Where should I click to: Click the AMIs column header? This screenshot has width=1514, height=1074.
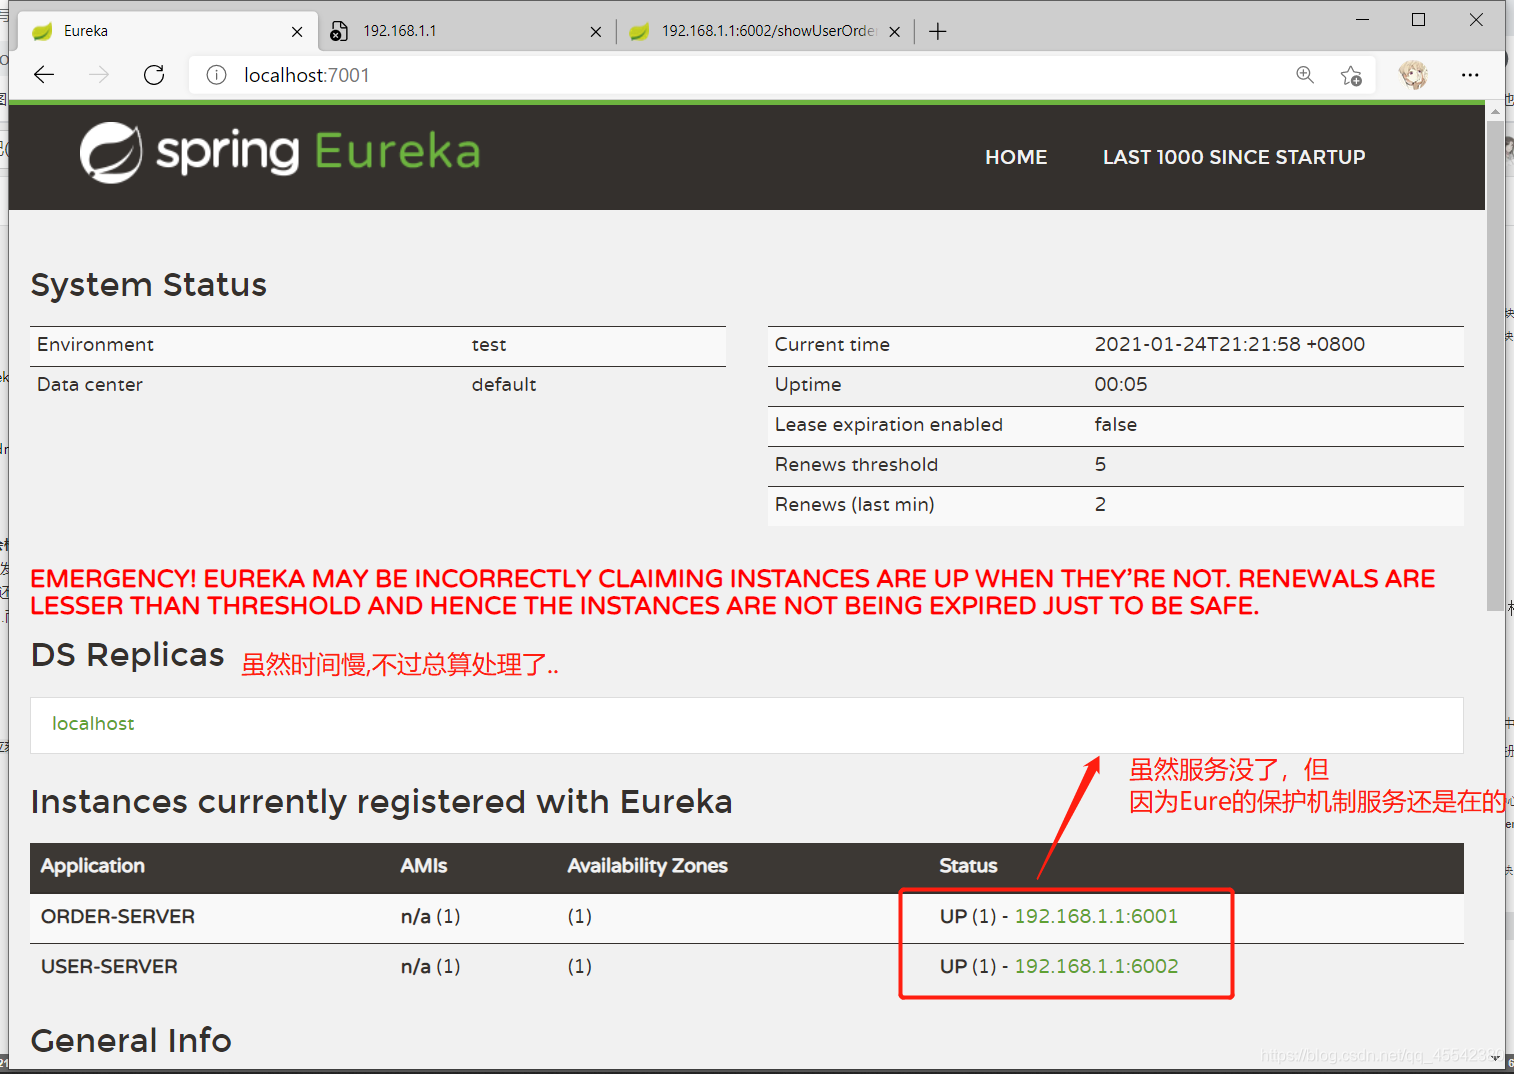pyautogui.click(x=424, y=866)
